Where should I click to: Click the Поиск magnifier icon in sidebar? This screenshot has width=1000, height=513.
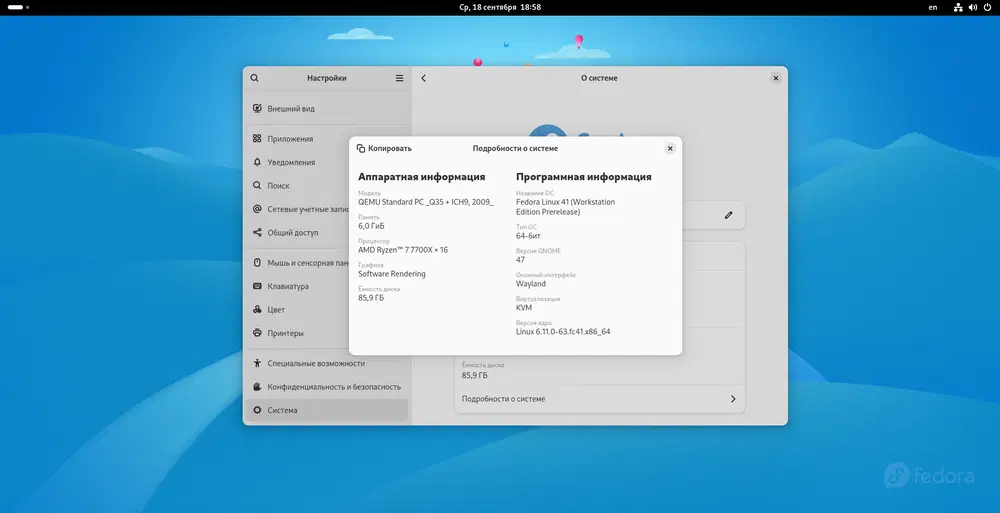pos(257,186)
